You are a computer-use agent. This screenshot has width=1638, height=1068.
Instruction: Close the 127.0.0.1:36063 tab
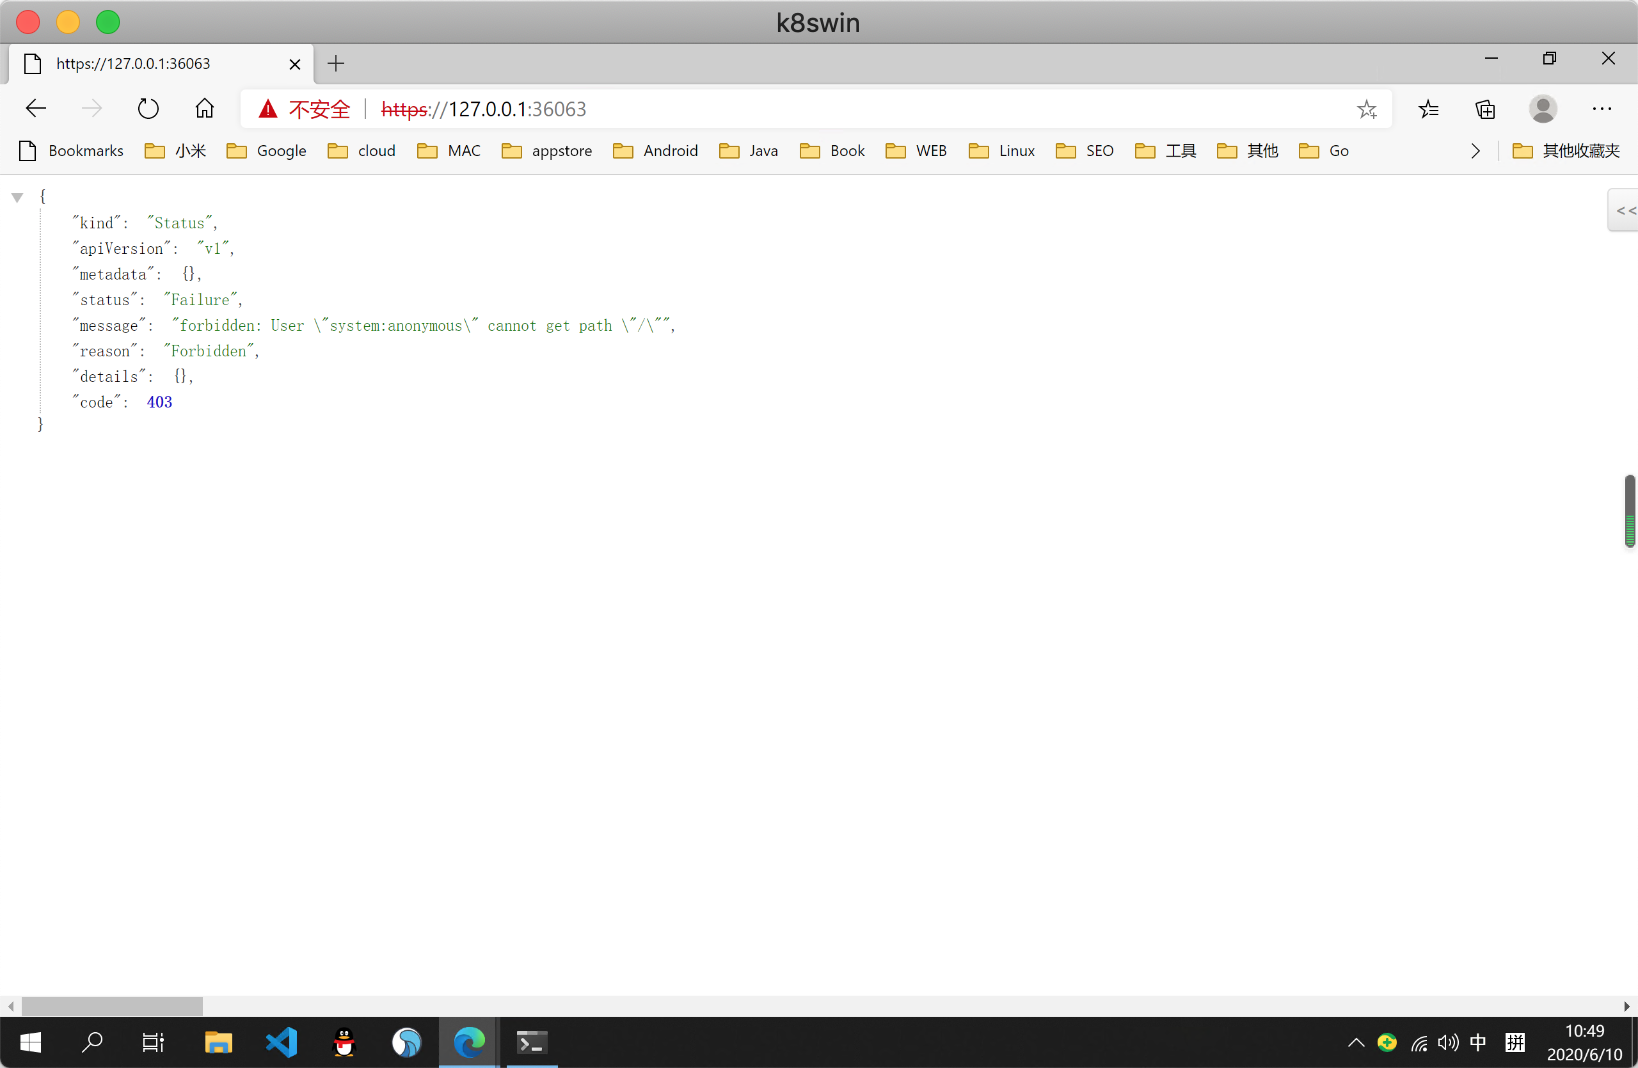[295, 64]
